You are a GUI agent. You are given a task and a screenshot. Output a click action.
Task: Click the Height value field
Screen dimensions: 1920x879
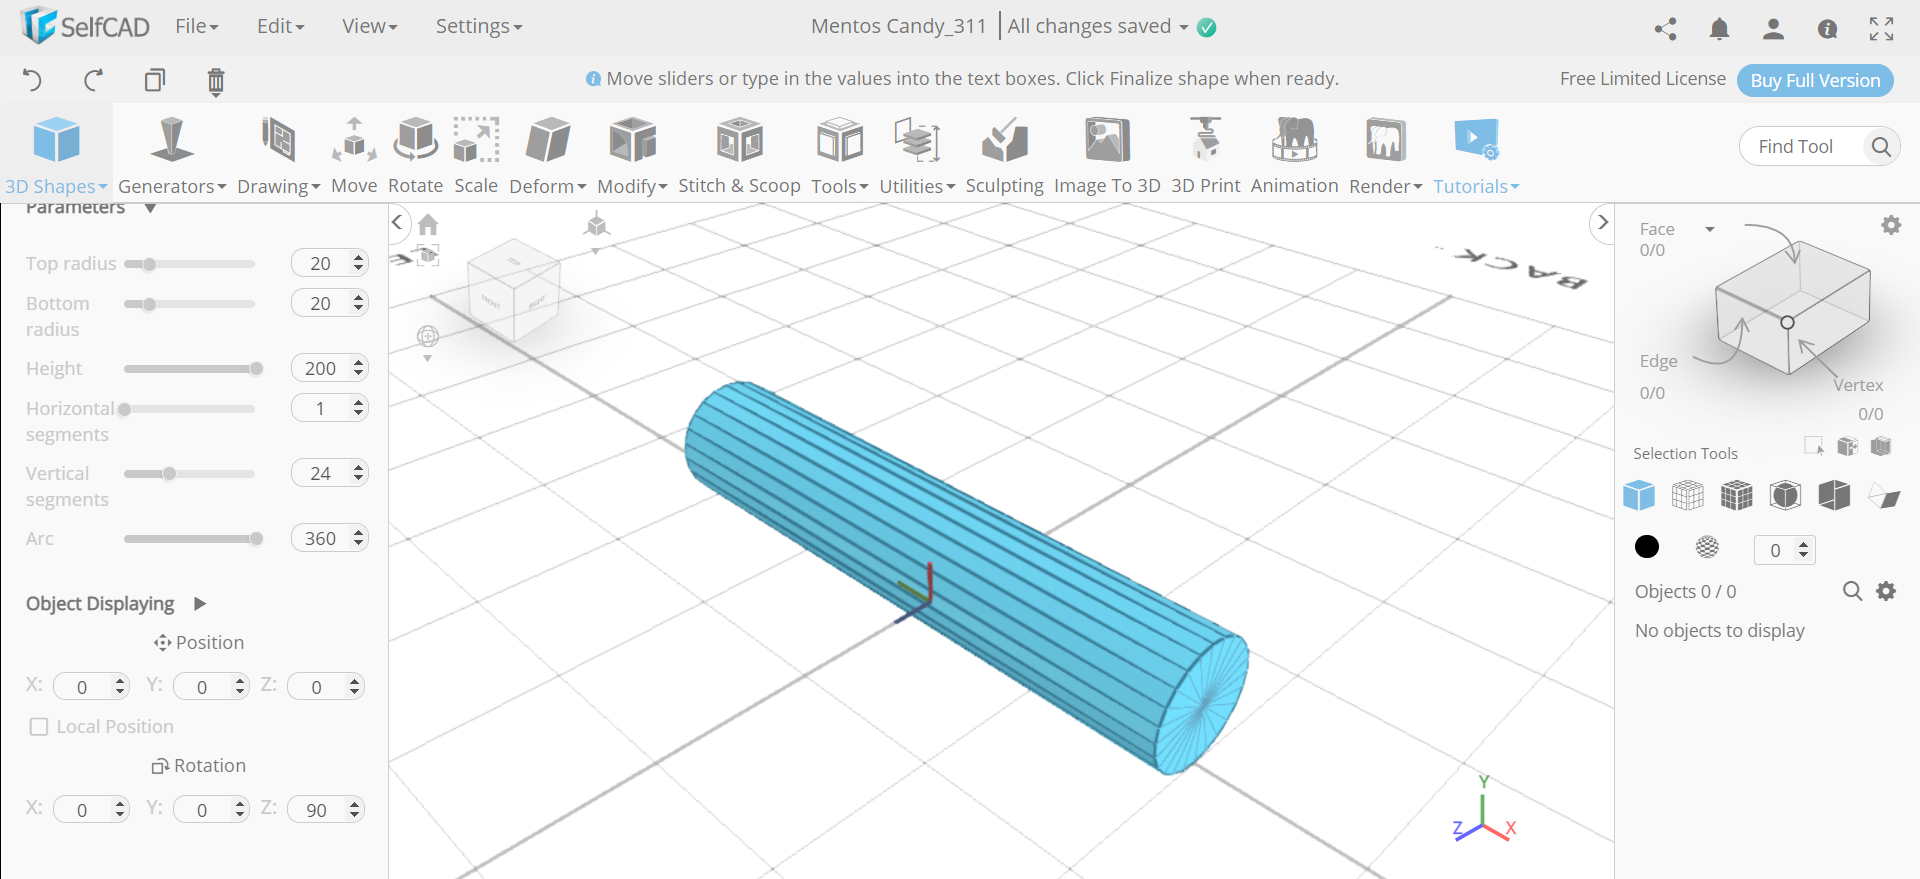point(330,368)
